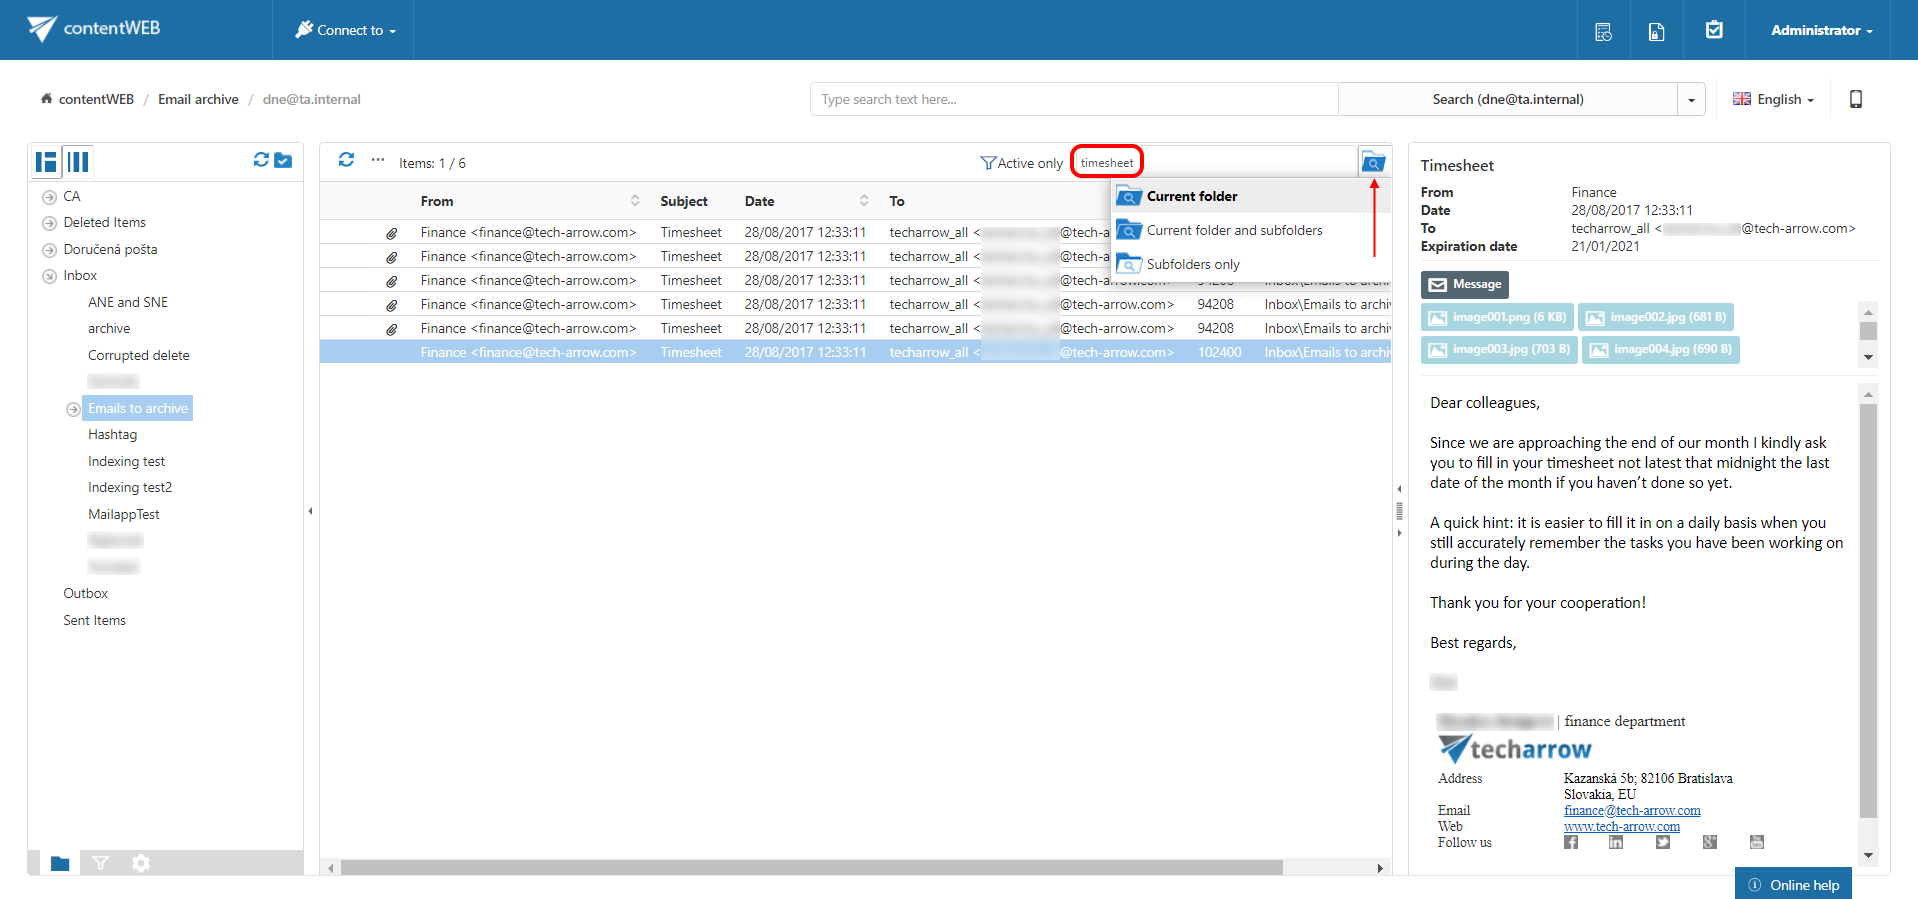The height and width of the screenshot is (899, 1918).
Task: Open attachment image001.png (6 KB)
Action: pyautogui.click(x=1497, y=317)
